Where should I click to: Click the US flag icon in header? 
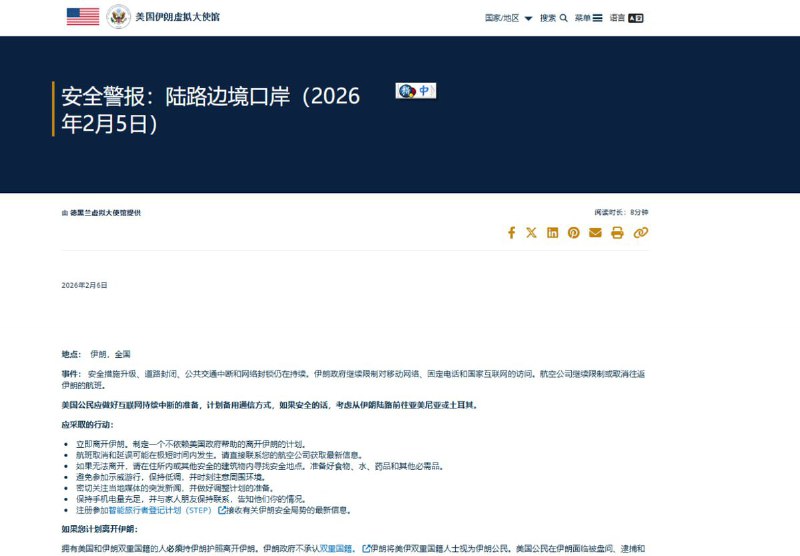point(83,17)
